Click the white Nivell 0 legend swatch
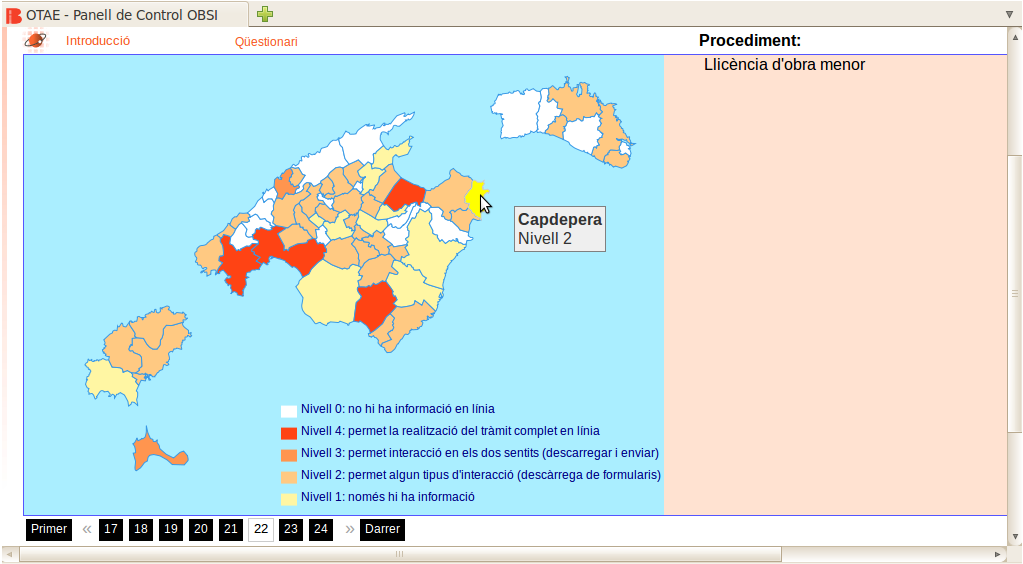This screenshot has width=1023, height=564. (289, 411)
